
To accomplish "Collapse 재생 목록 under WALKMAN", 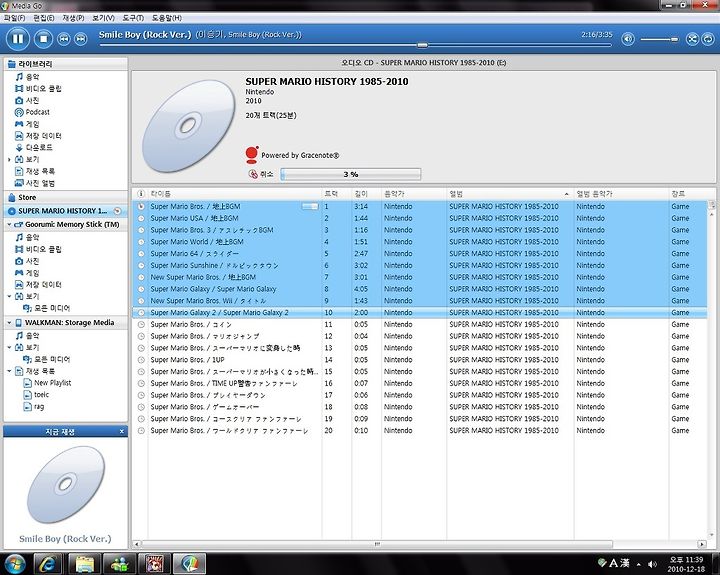I will click(9, 371).
